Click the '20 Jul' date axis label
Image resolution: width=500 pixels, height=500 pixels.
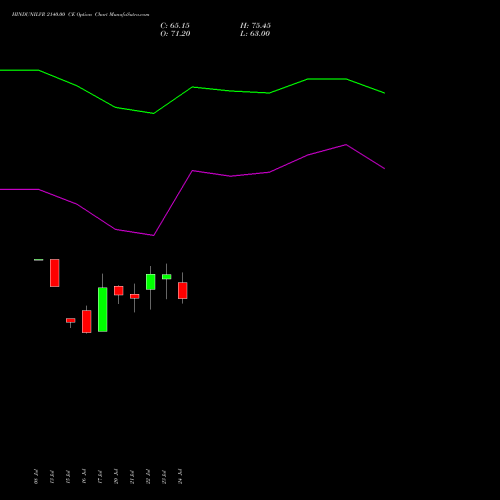pos(116,476)
